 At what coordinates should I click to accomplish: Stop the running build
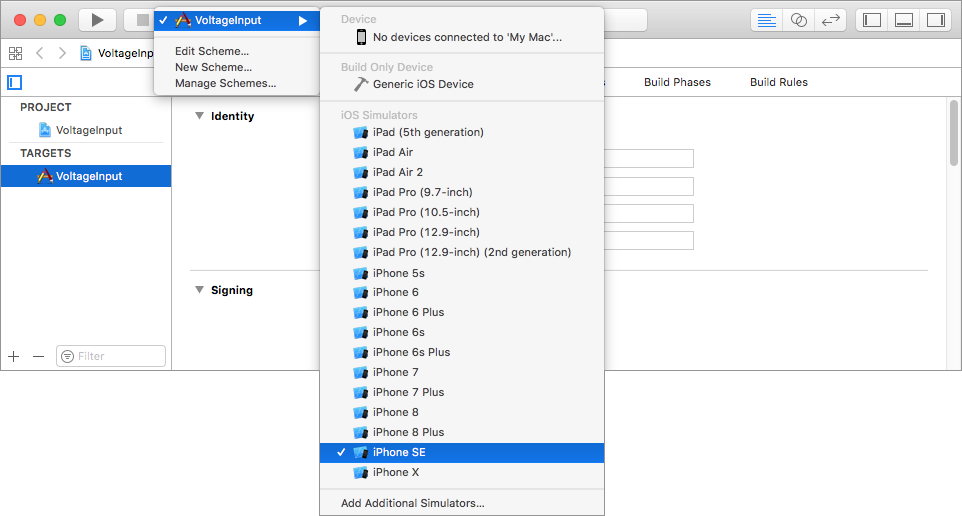click(139, 20)
